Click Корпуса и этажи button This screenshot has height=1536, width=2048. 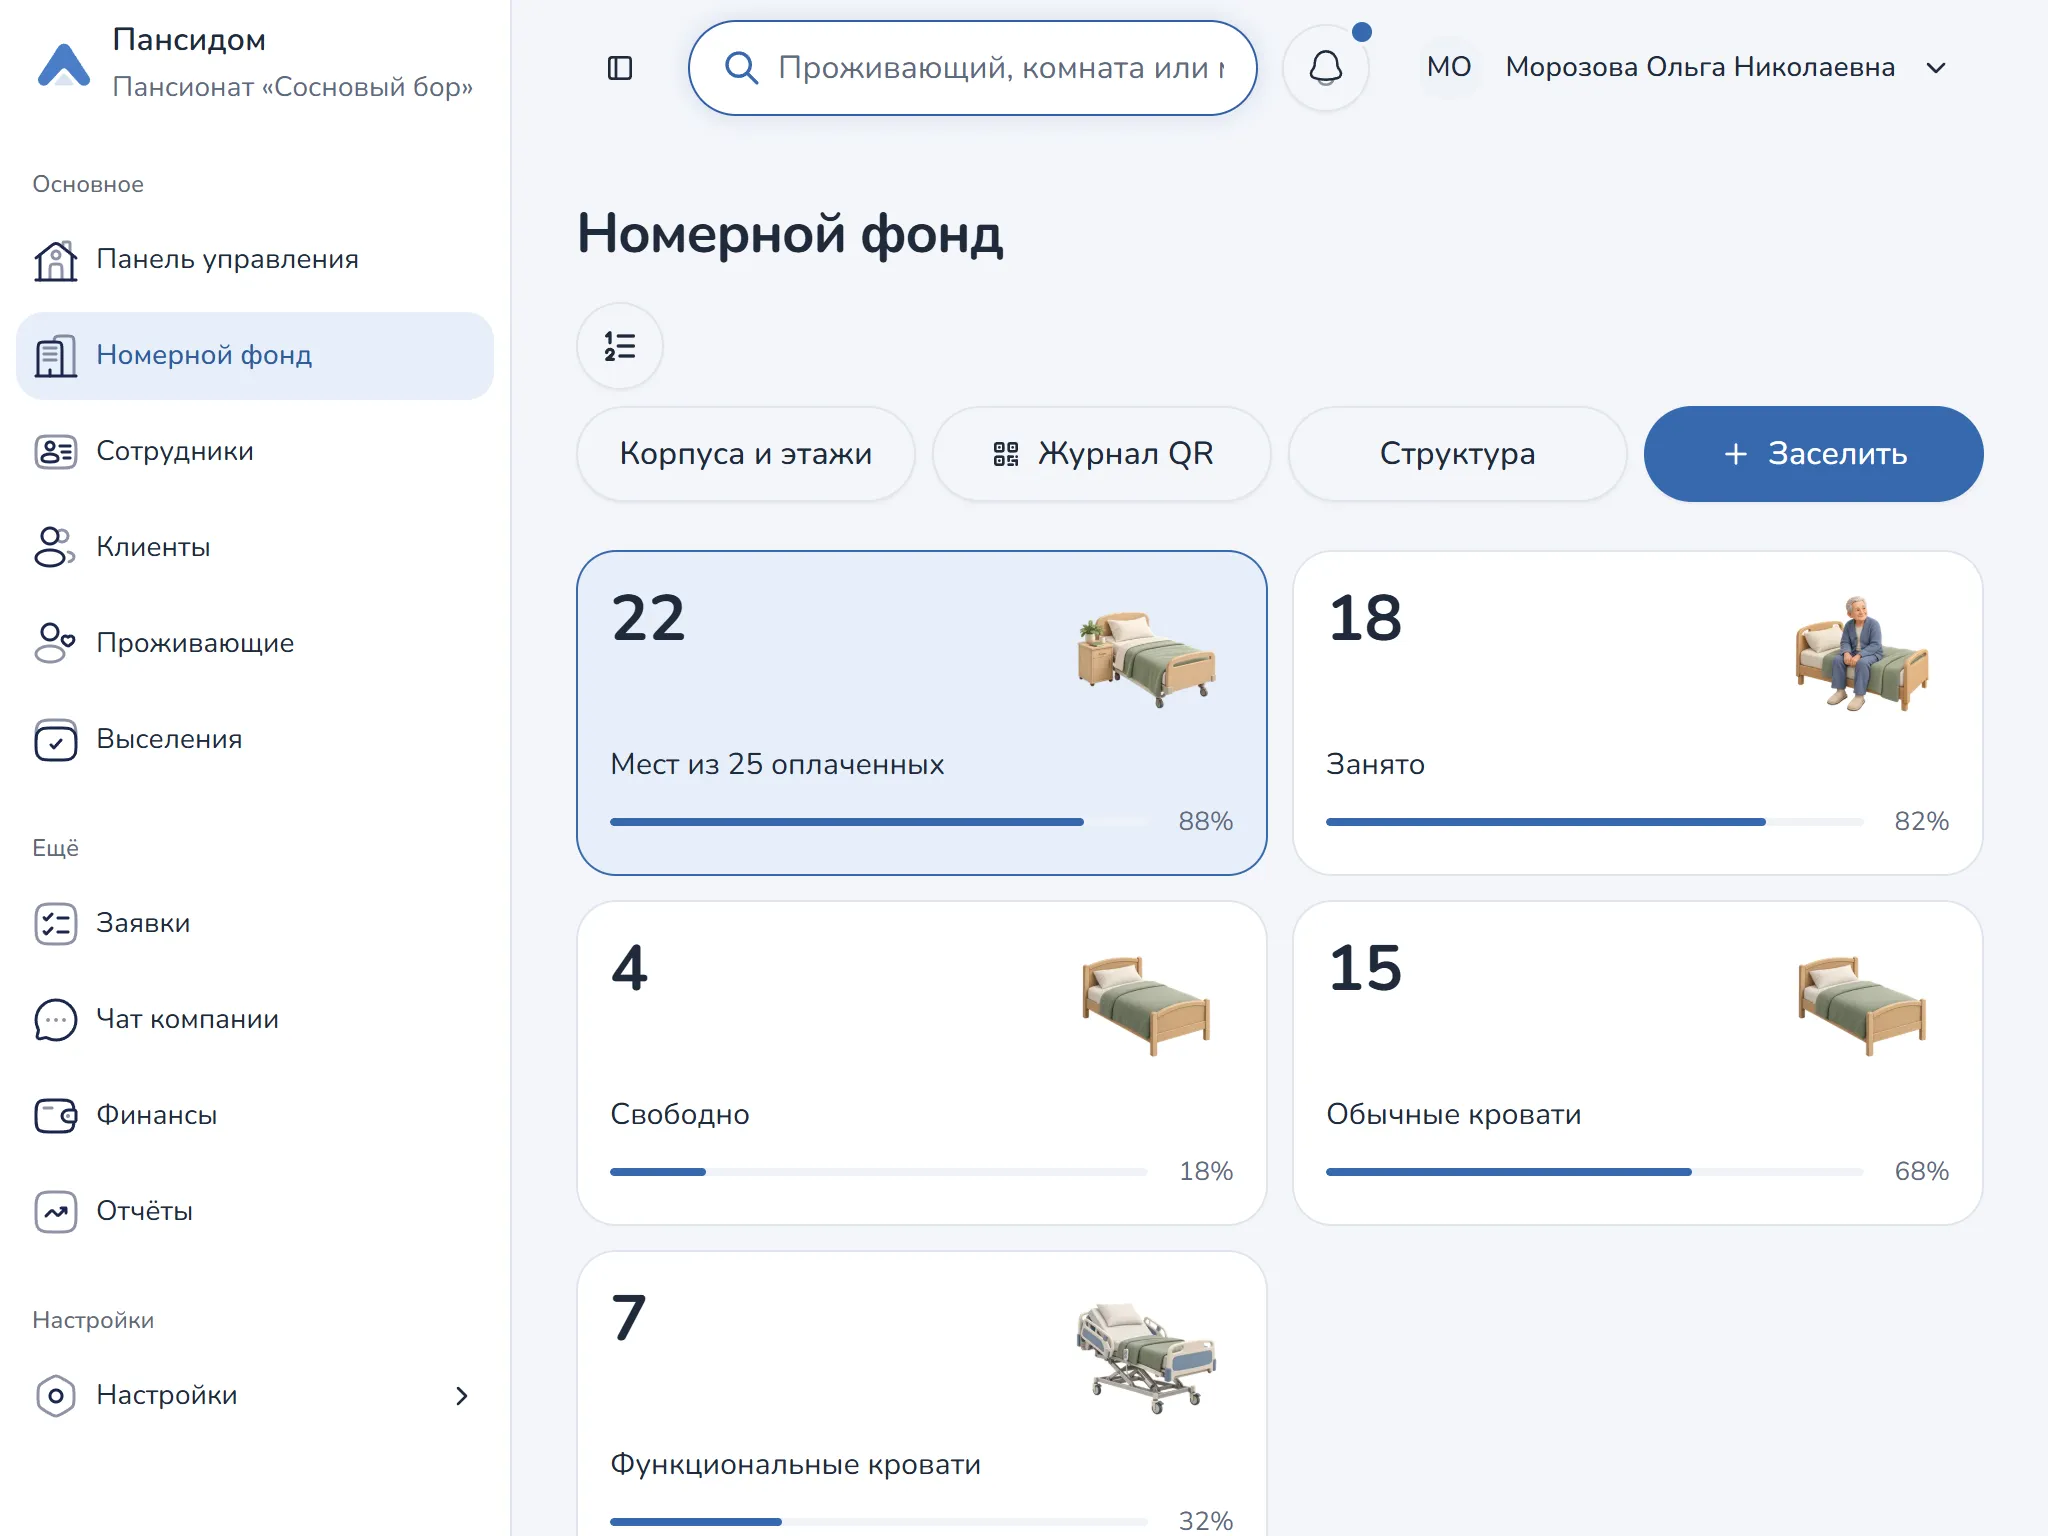pyautogui.click(x=746, y=454)
